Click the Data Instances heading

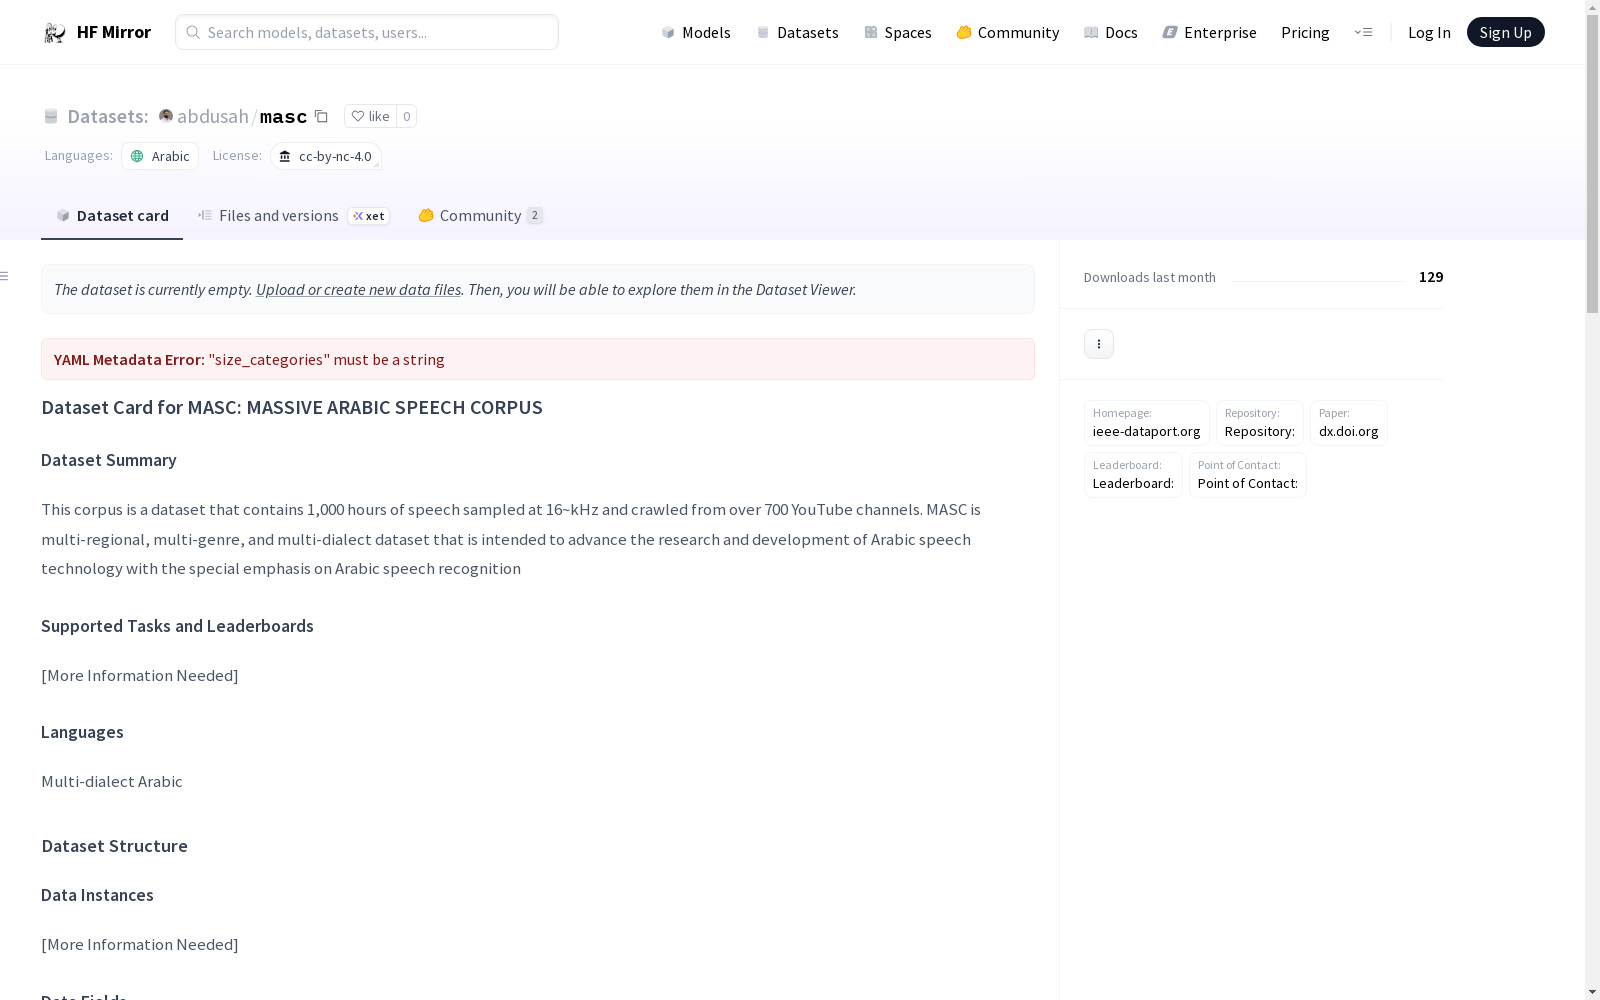click(97, 895)
